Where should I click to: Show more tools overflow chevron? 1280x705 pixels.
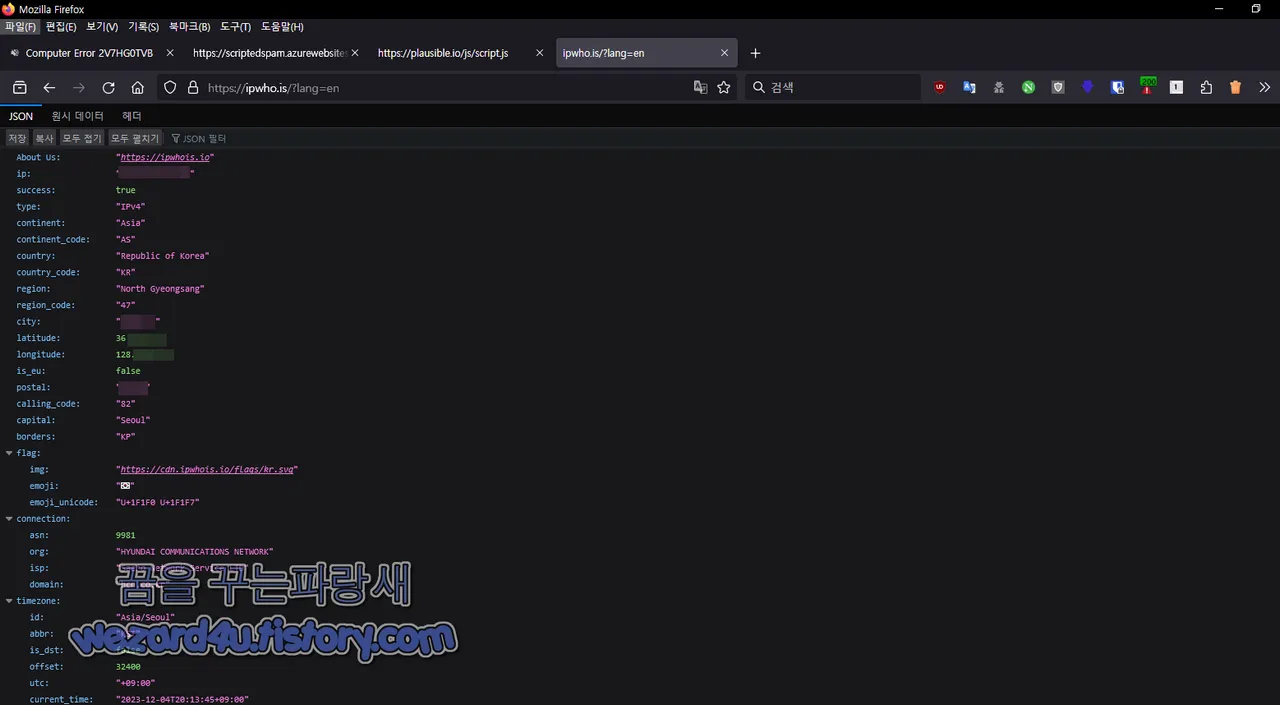click(1264, 88)
